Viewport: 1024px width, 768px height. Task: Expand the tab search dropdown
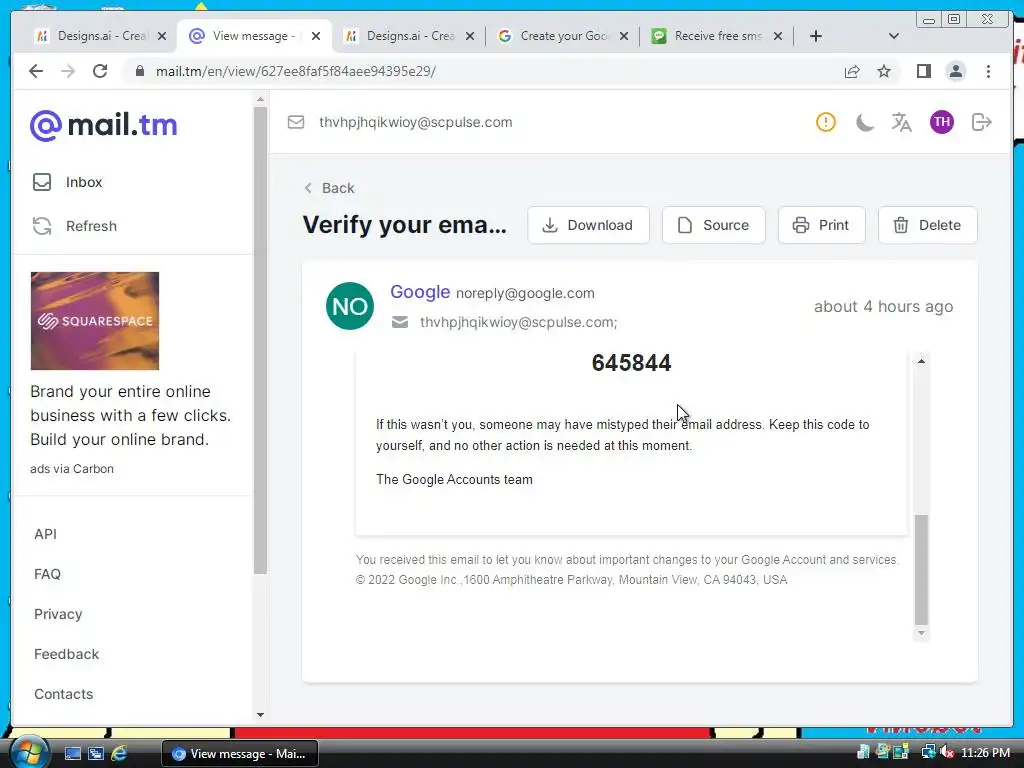tap(894, 36)
